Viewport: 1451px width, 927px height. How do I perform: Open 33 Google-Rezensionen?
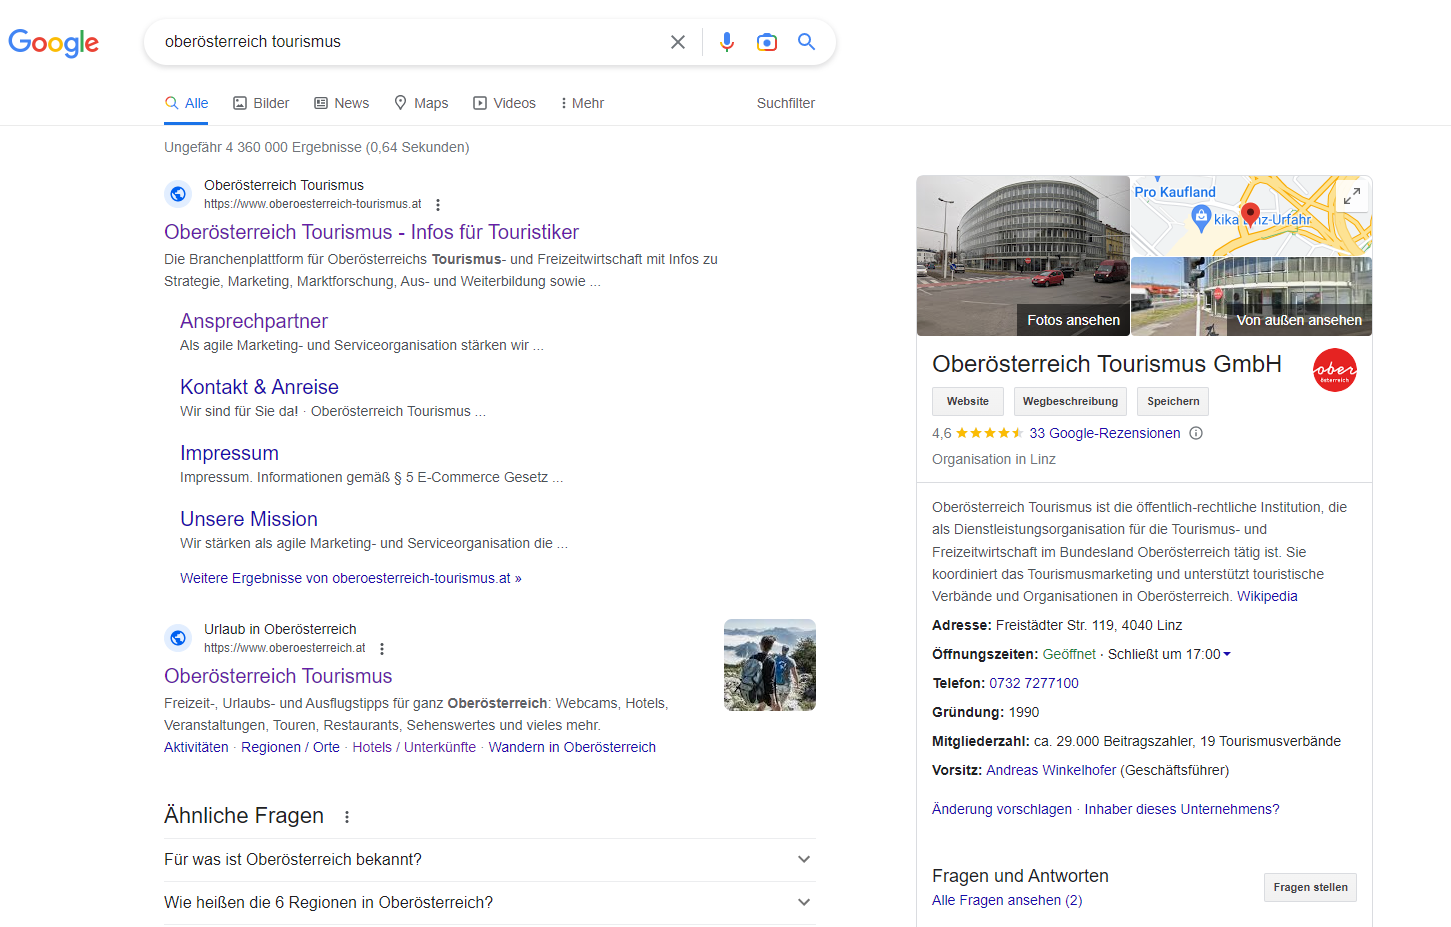(1105, 433)
